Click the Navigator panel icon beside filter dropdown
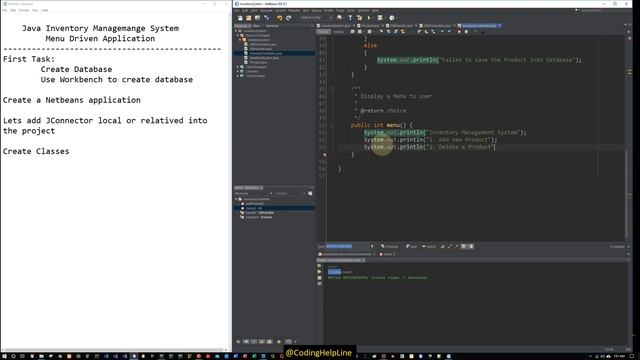The image size is (640, 360). 310,193
